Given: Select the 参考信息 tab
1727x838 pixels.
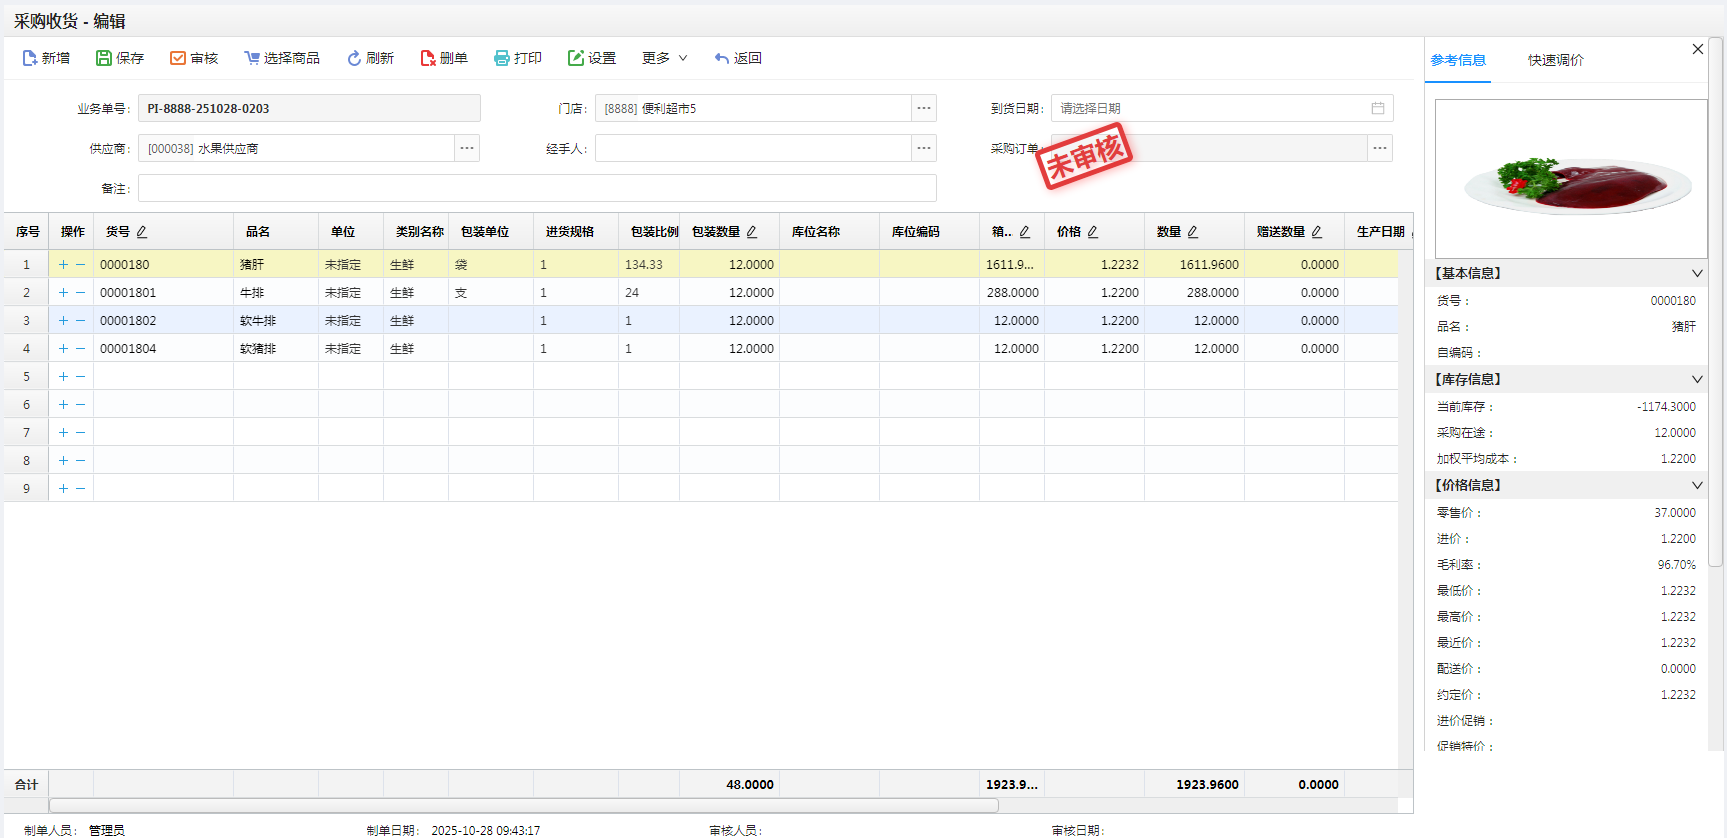Looking at the screenshot, I should (x=1458, y=60).
